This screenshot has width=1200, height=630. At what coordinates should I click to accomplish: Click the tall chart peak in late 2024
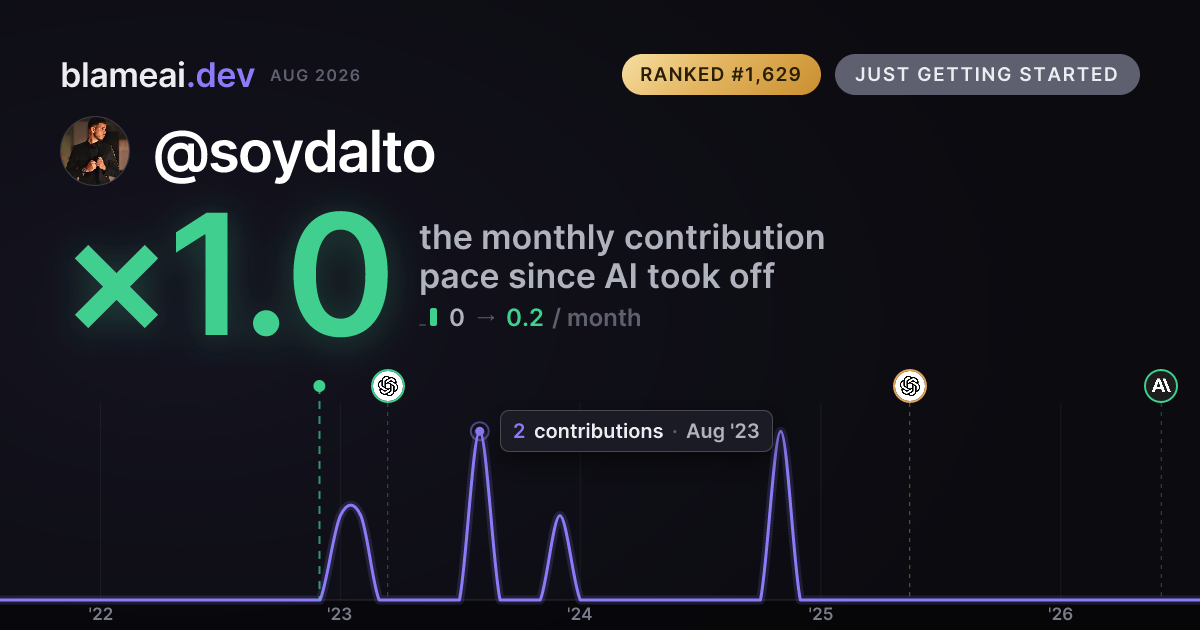[x=781, y=434]
